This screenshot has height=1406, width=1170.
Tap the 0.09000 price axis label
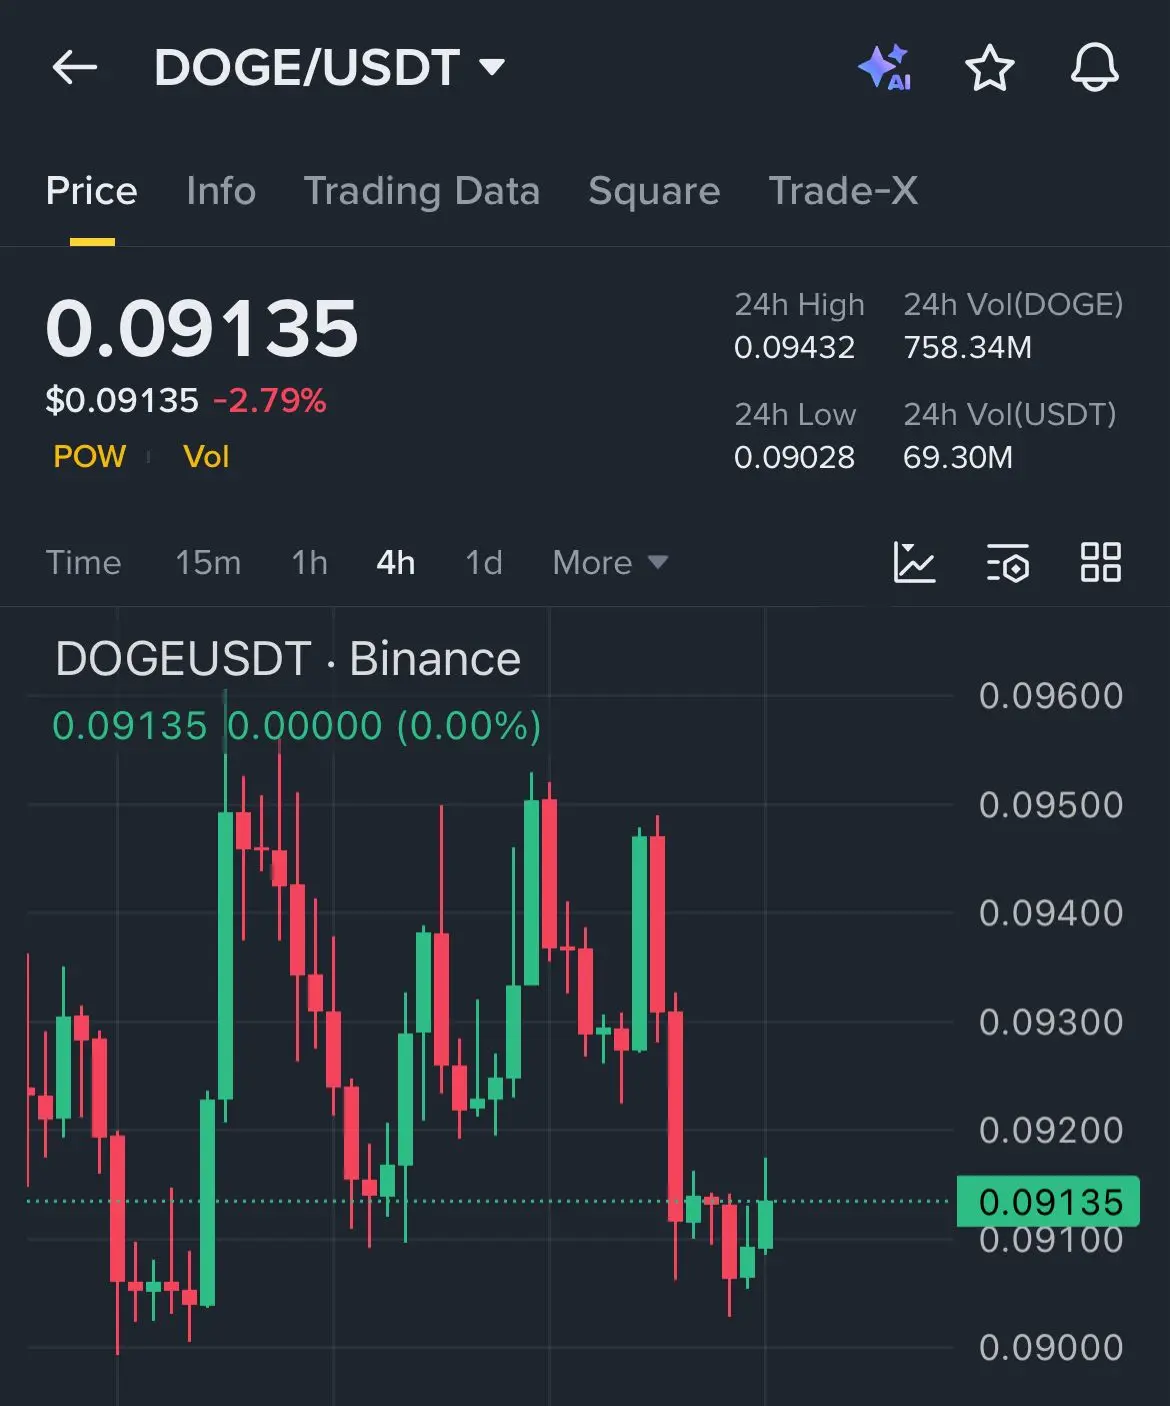[x=1051, y=1348]
